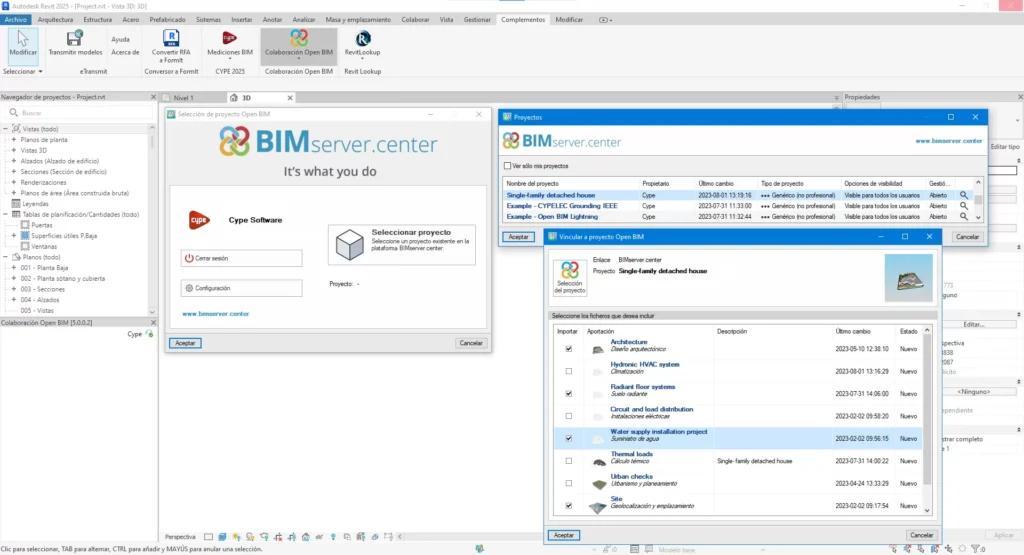Expand Vistas 3D tree node

click(14, 150)
